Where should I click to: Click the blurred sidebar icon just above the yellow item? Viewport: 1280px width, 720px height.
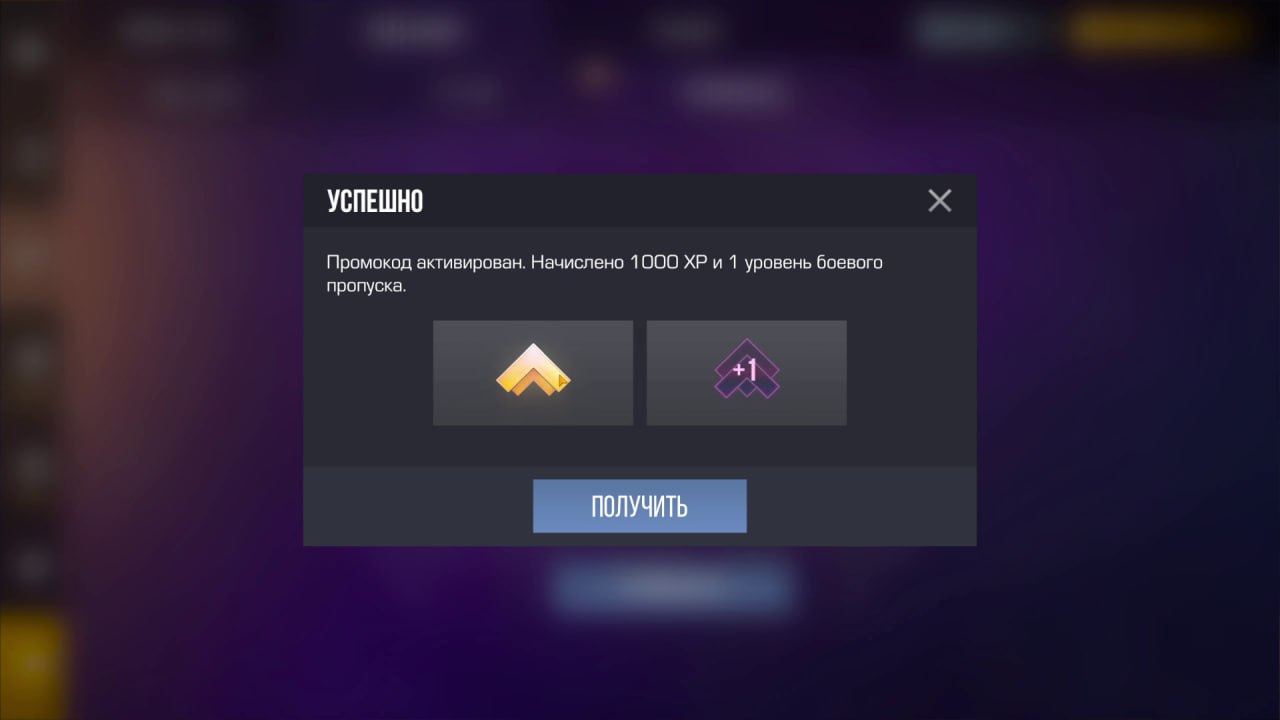pyautogui.click(x=32, y=566)
